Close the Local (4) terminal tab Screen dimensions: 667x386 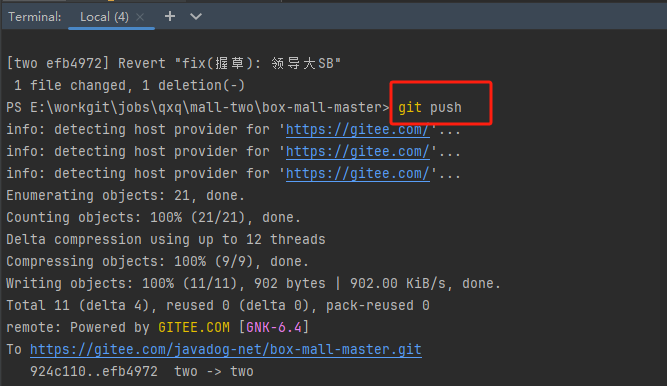pyautogui.click(x=140, y=17)
